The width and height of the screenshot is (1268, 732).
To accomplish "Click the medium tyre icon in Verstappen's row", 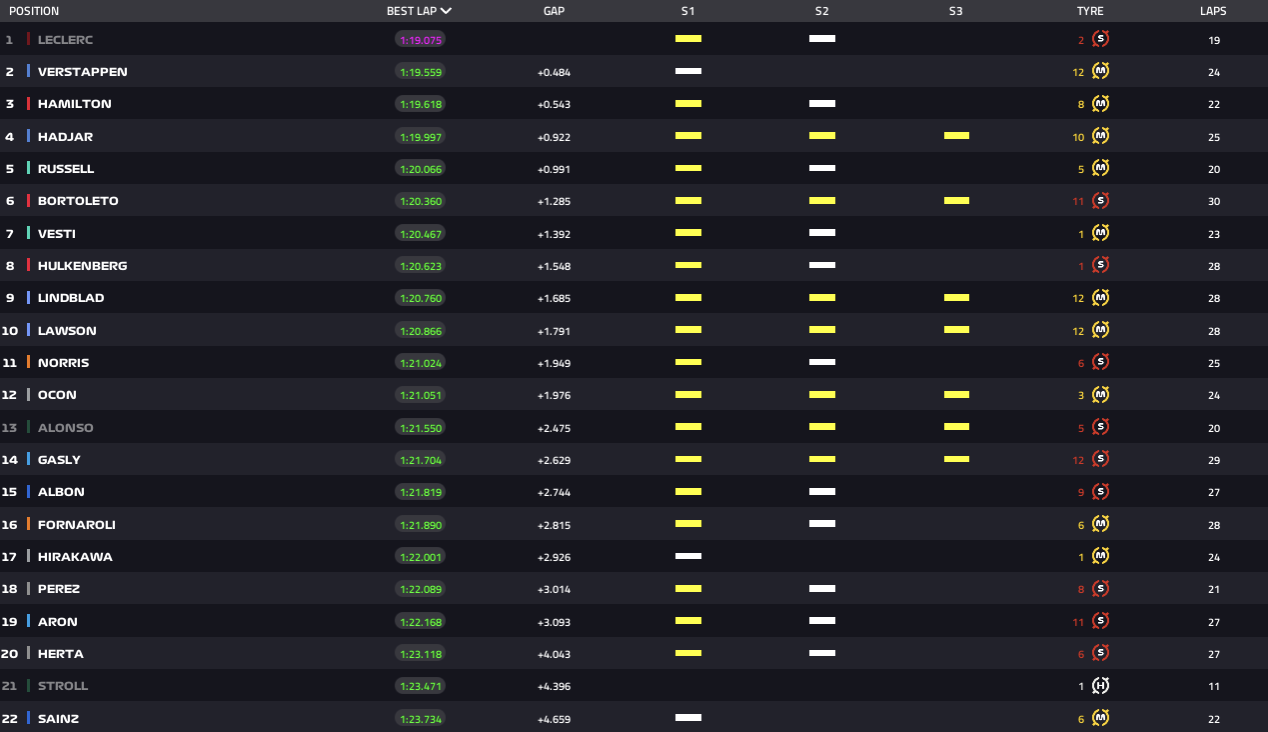I will [1101, 71].
